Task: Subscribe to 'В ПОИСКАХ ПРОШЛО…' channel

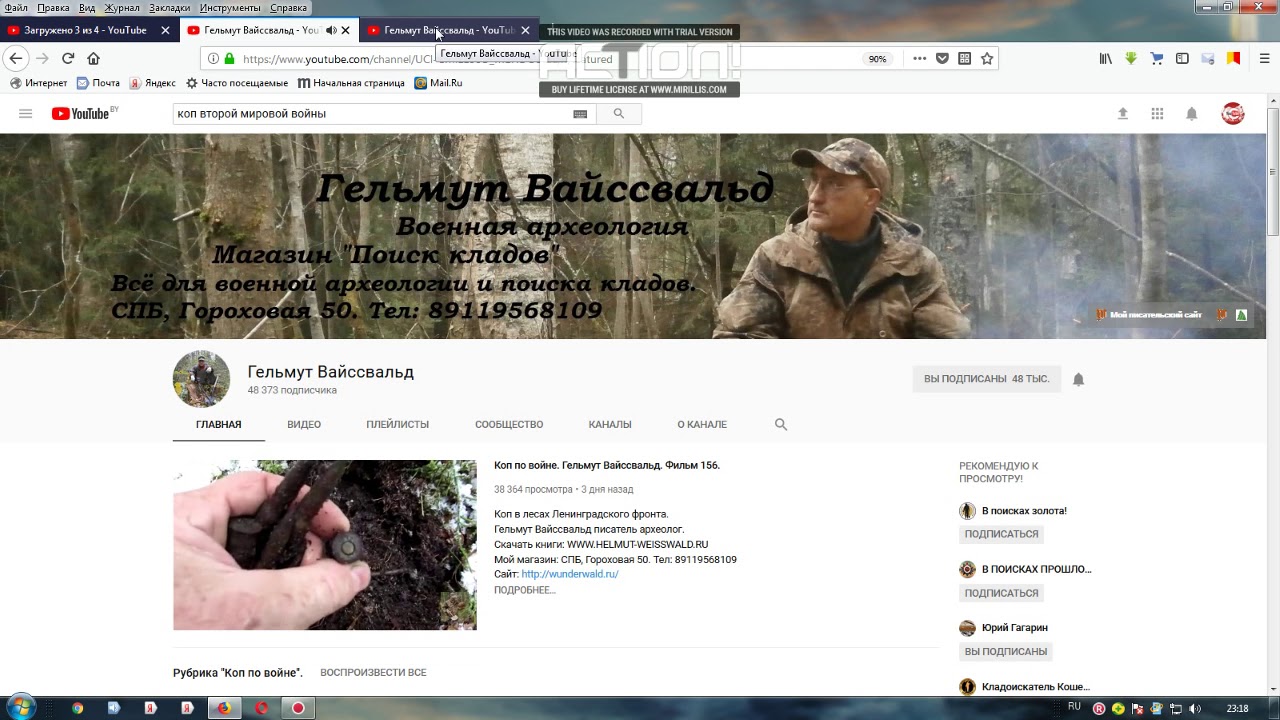Action: (1001, 593)
